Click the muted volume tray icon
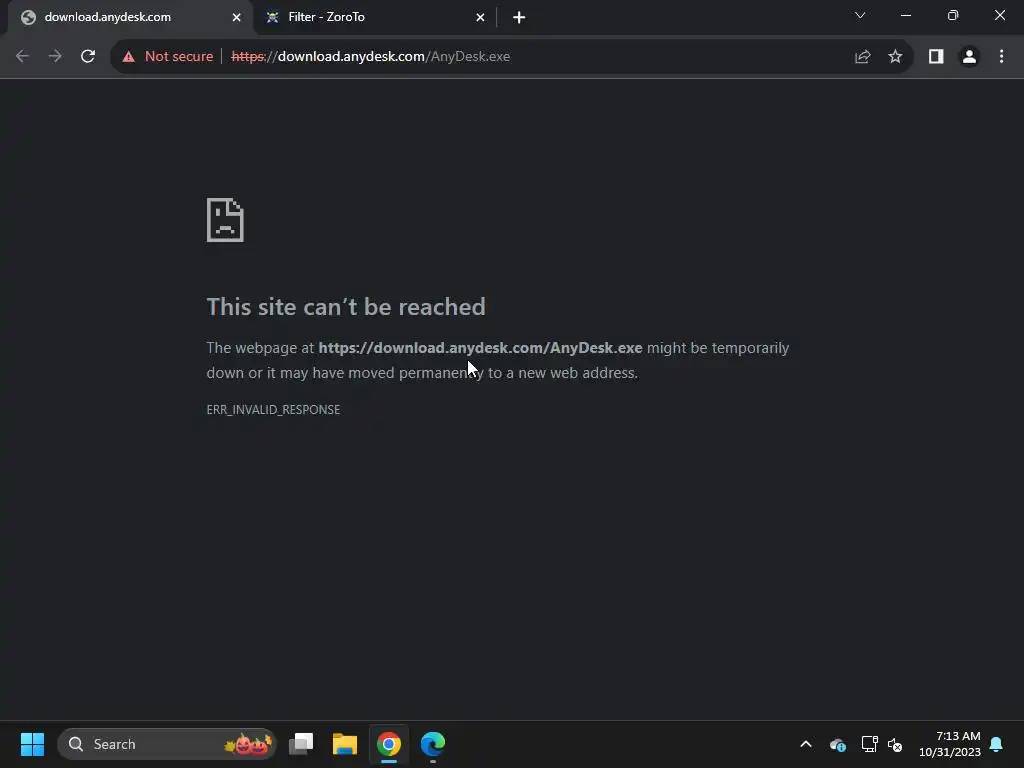Screen dimensions: 1024x768 pos(895,744)
